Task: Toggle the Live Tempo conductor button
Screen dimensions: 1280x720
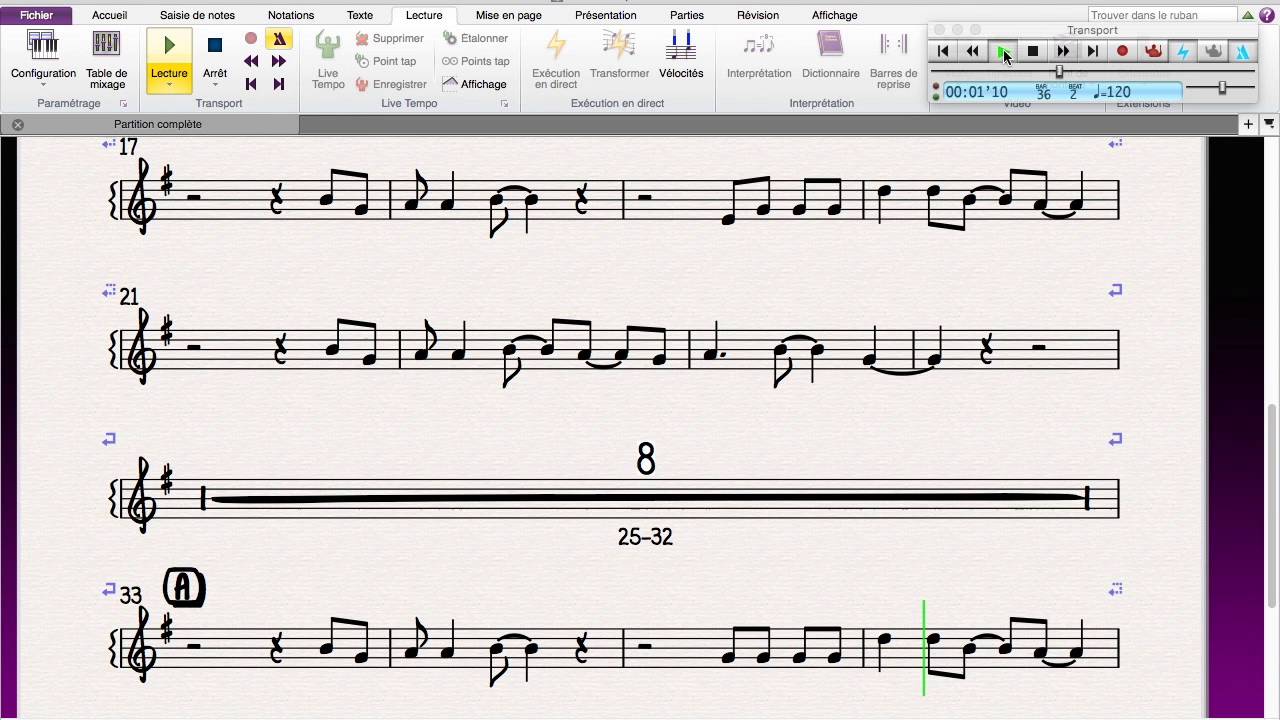Action: coord(328,60)
